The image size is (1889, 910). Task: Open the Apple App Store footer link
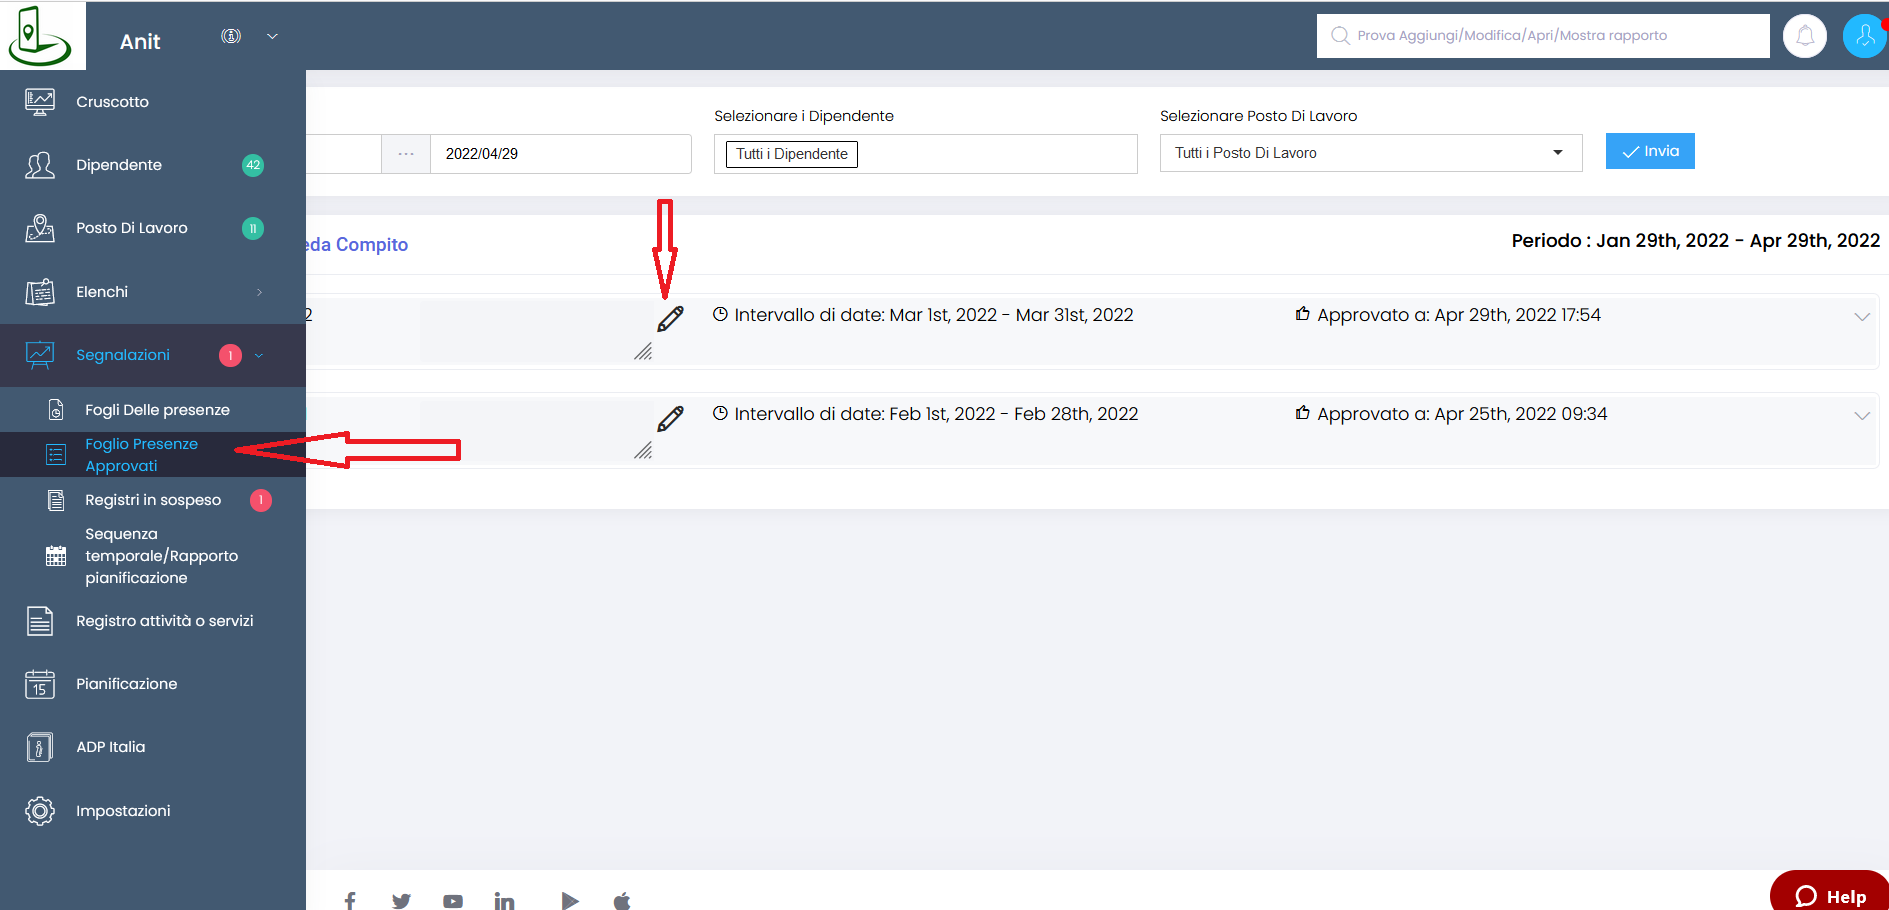622,901
